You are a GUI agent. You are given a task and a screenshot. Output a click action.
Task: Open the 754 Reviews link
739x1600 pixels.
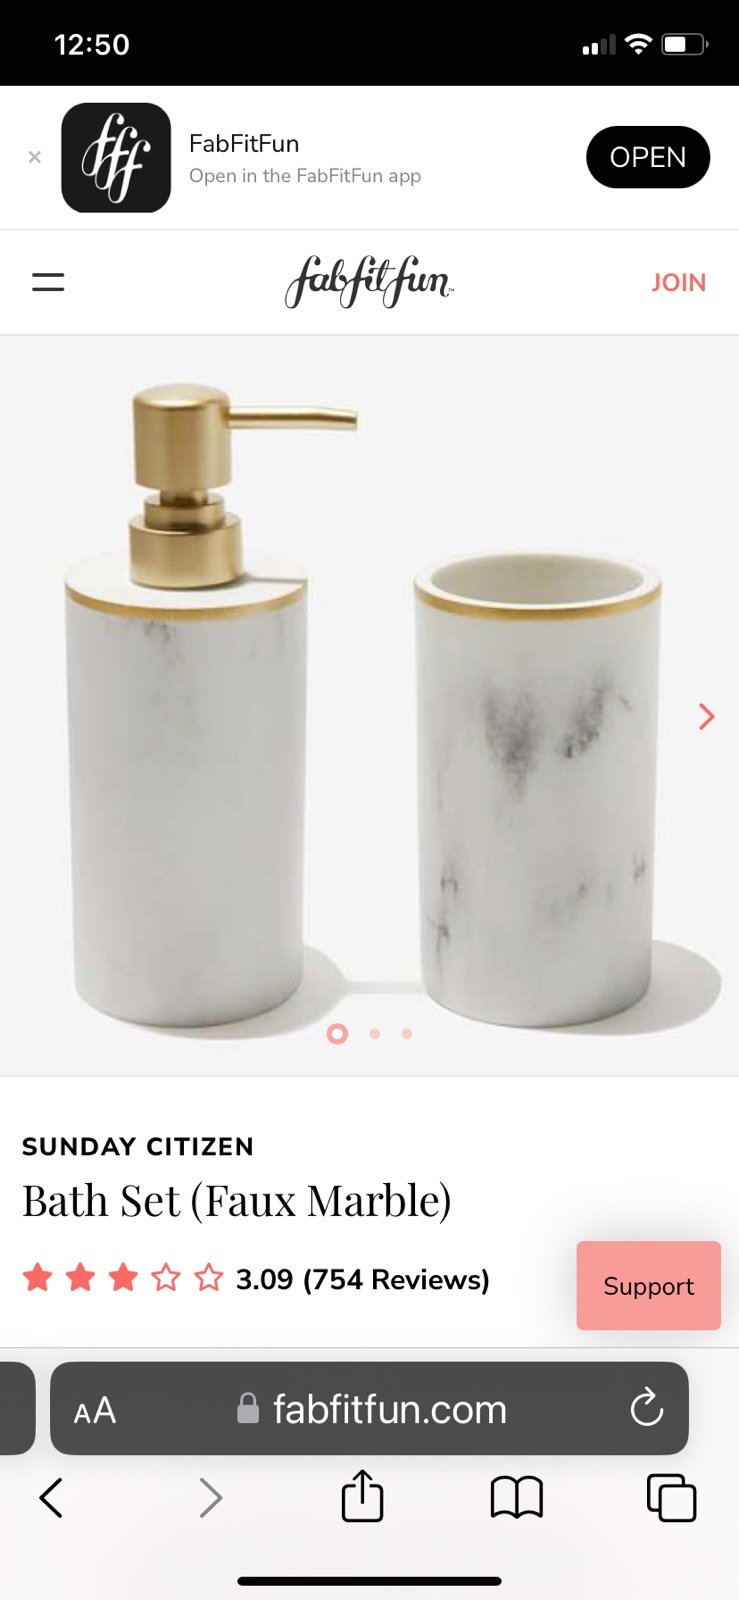coord(397,1279)
